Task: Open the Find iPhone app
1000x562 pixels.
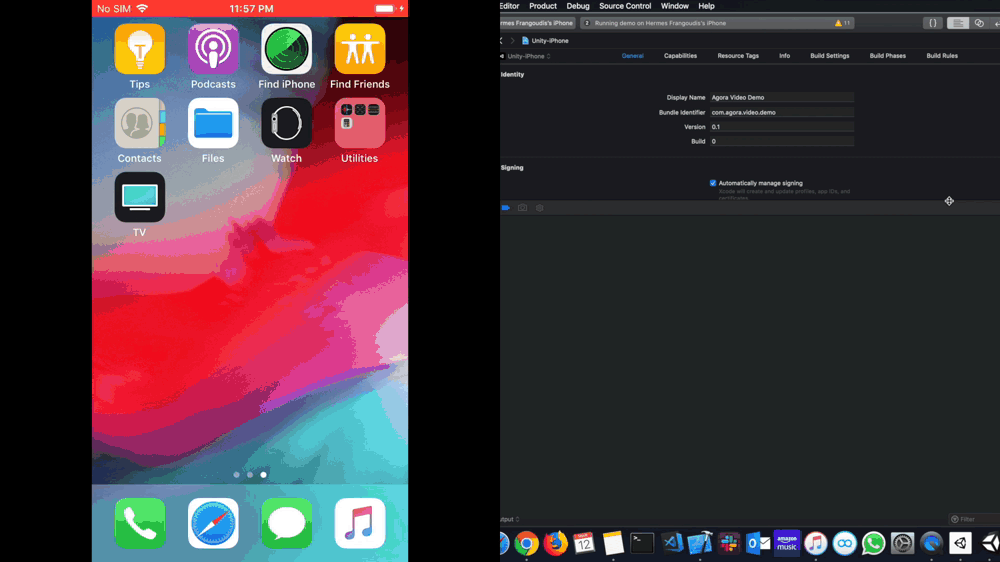Action: (286, 50)
